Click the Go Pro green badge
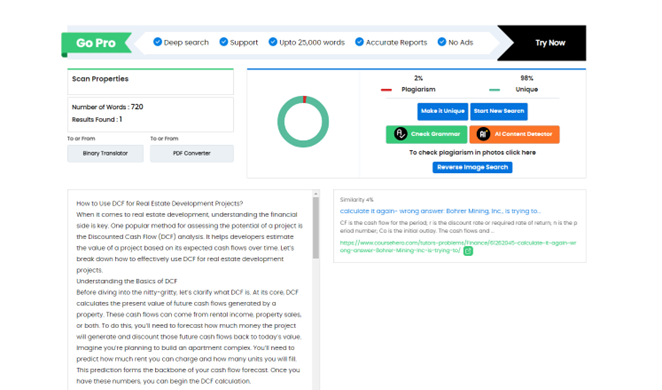The image size is (662, 390). click(x=96, y=43)
